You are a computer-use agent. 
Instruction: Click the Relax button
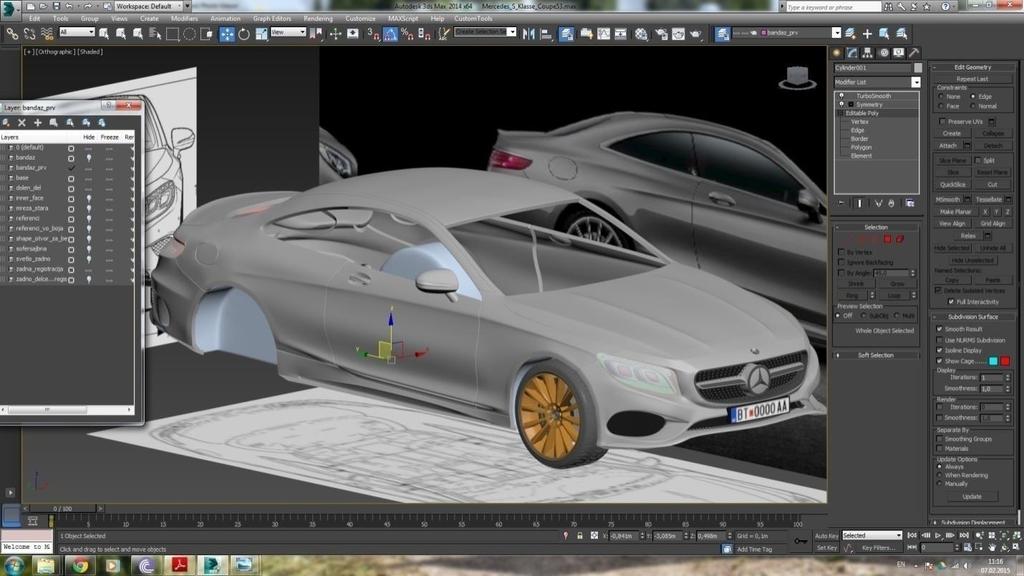tap(967, 236)
